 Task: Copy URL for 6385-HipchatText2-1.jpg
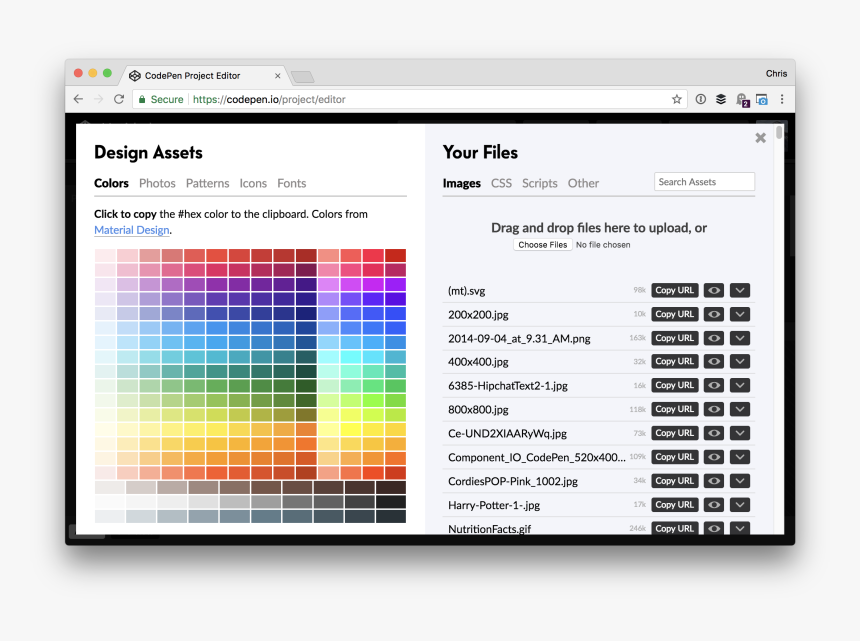(674, 385)
